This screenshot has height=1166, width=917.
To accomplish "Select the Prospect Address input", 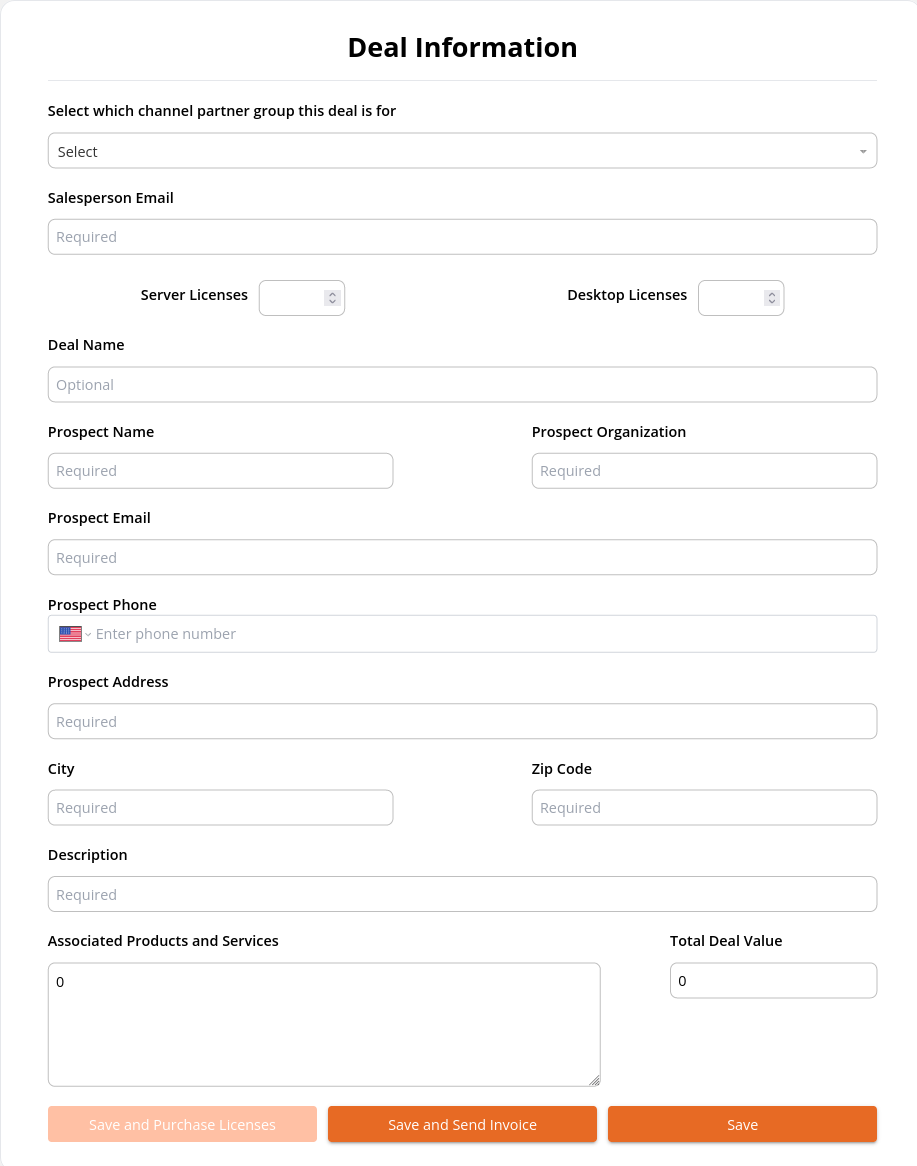I will (462, 721).
